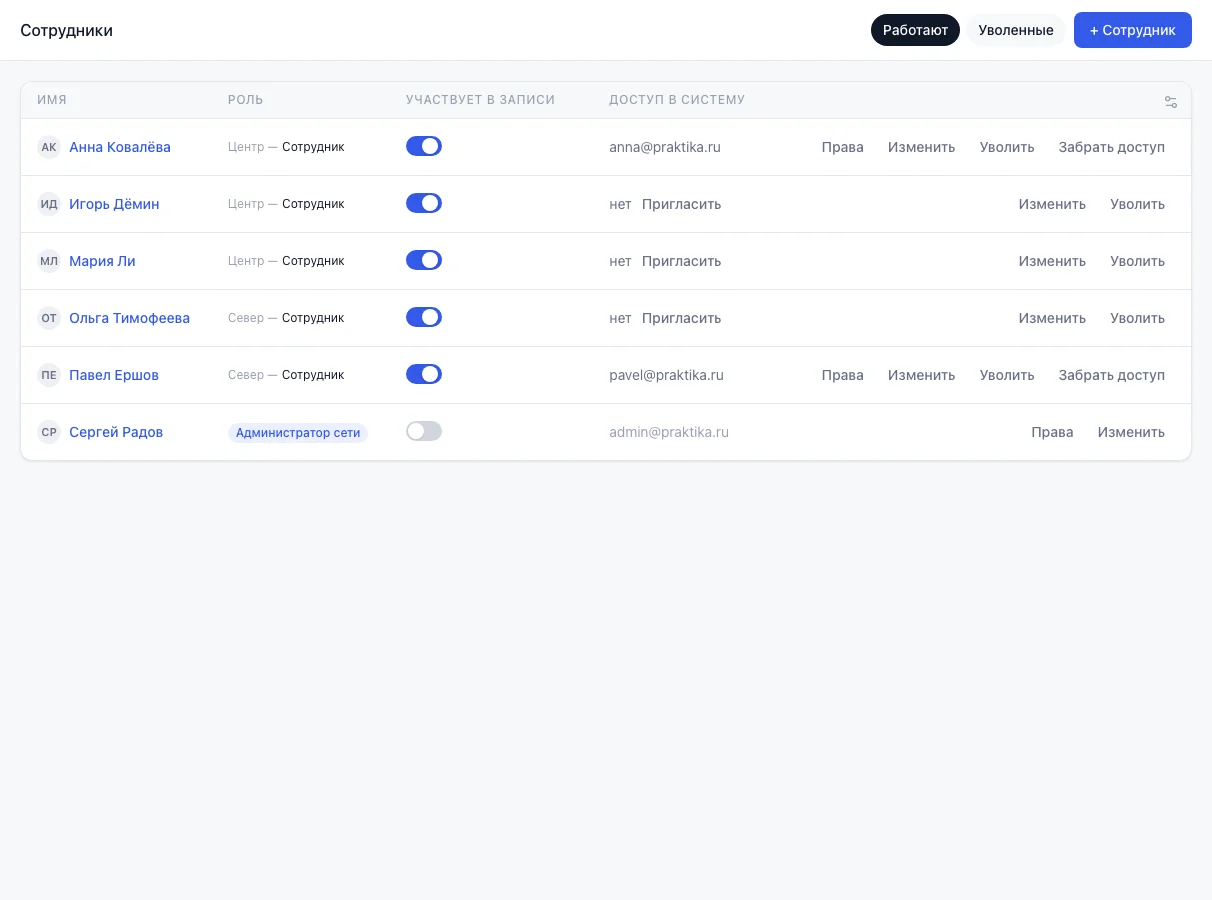Click the ОТ avatar for Ольга Тимофеева
Screen dimensions: 1212x900
point(49,318)
